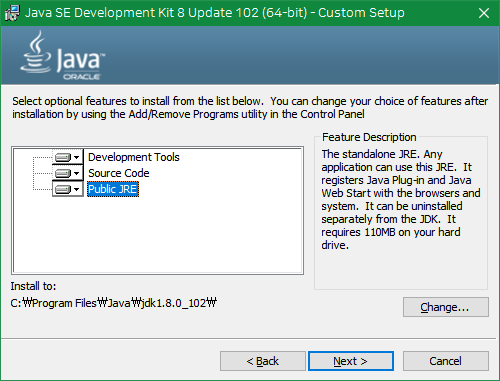Click the install path C:\Program Files\Java\jdk1.8.0_102\
This screenshot has width=500, height=381.
tap(114, 303)
